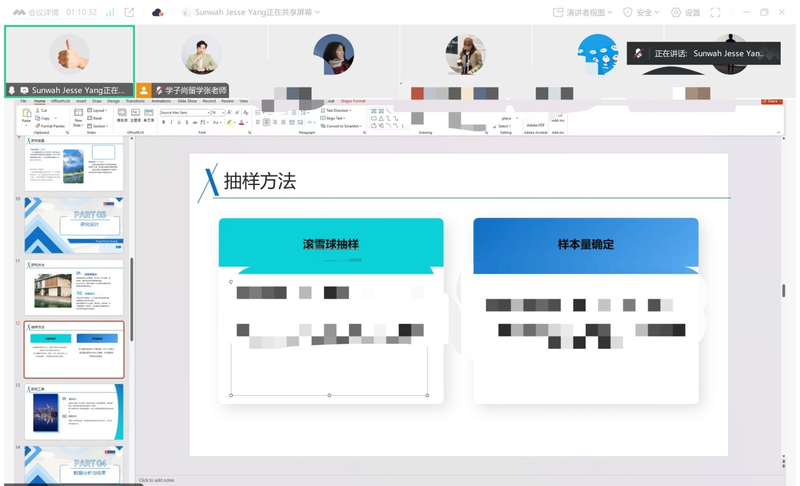
Task: Select the 研究工具 slide 13 thumbnail
Action: 74,412
